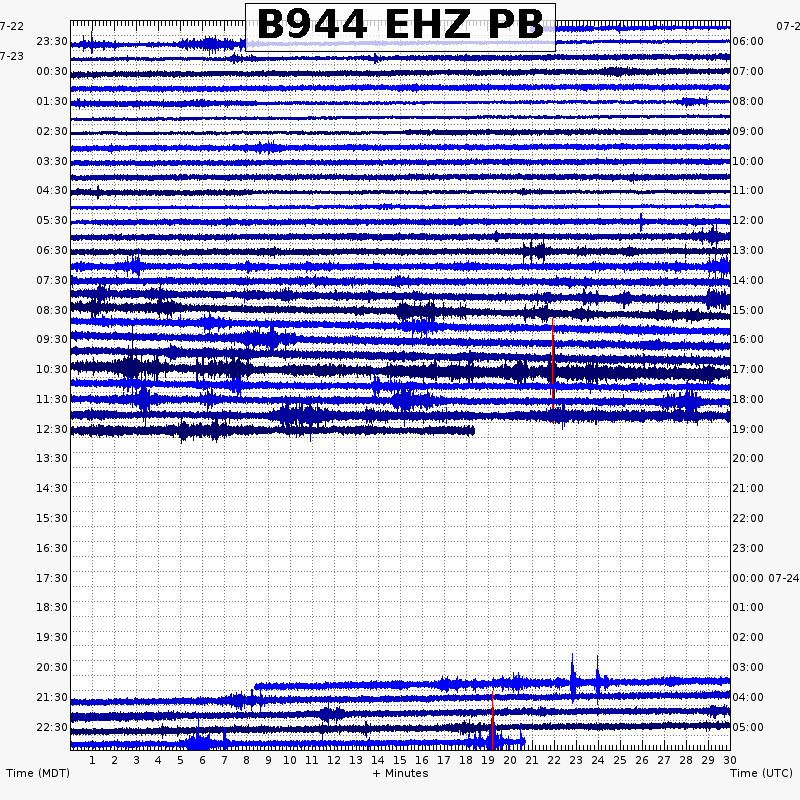The image size is (800, 800).
Task: Click the 20:00 UTC time label
Action: point(748,459)
